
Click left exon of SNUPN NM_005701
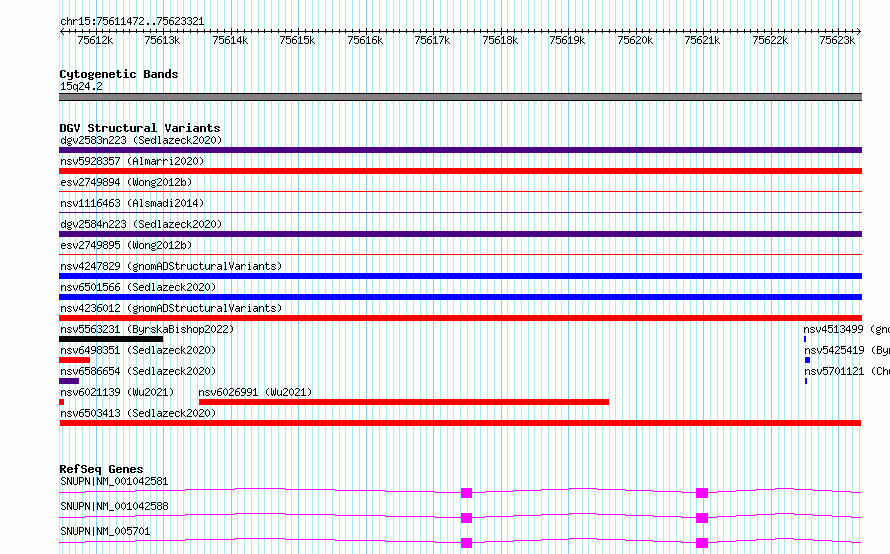(x=467, y=543)
